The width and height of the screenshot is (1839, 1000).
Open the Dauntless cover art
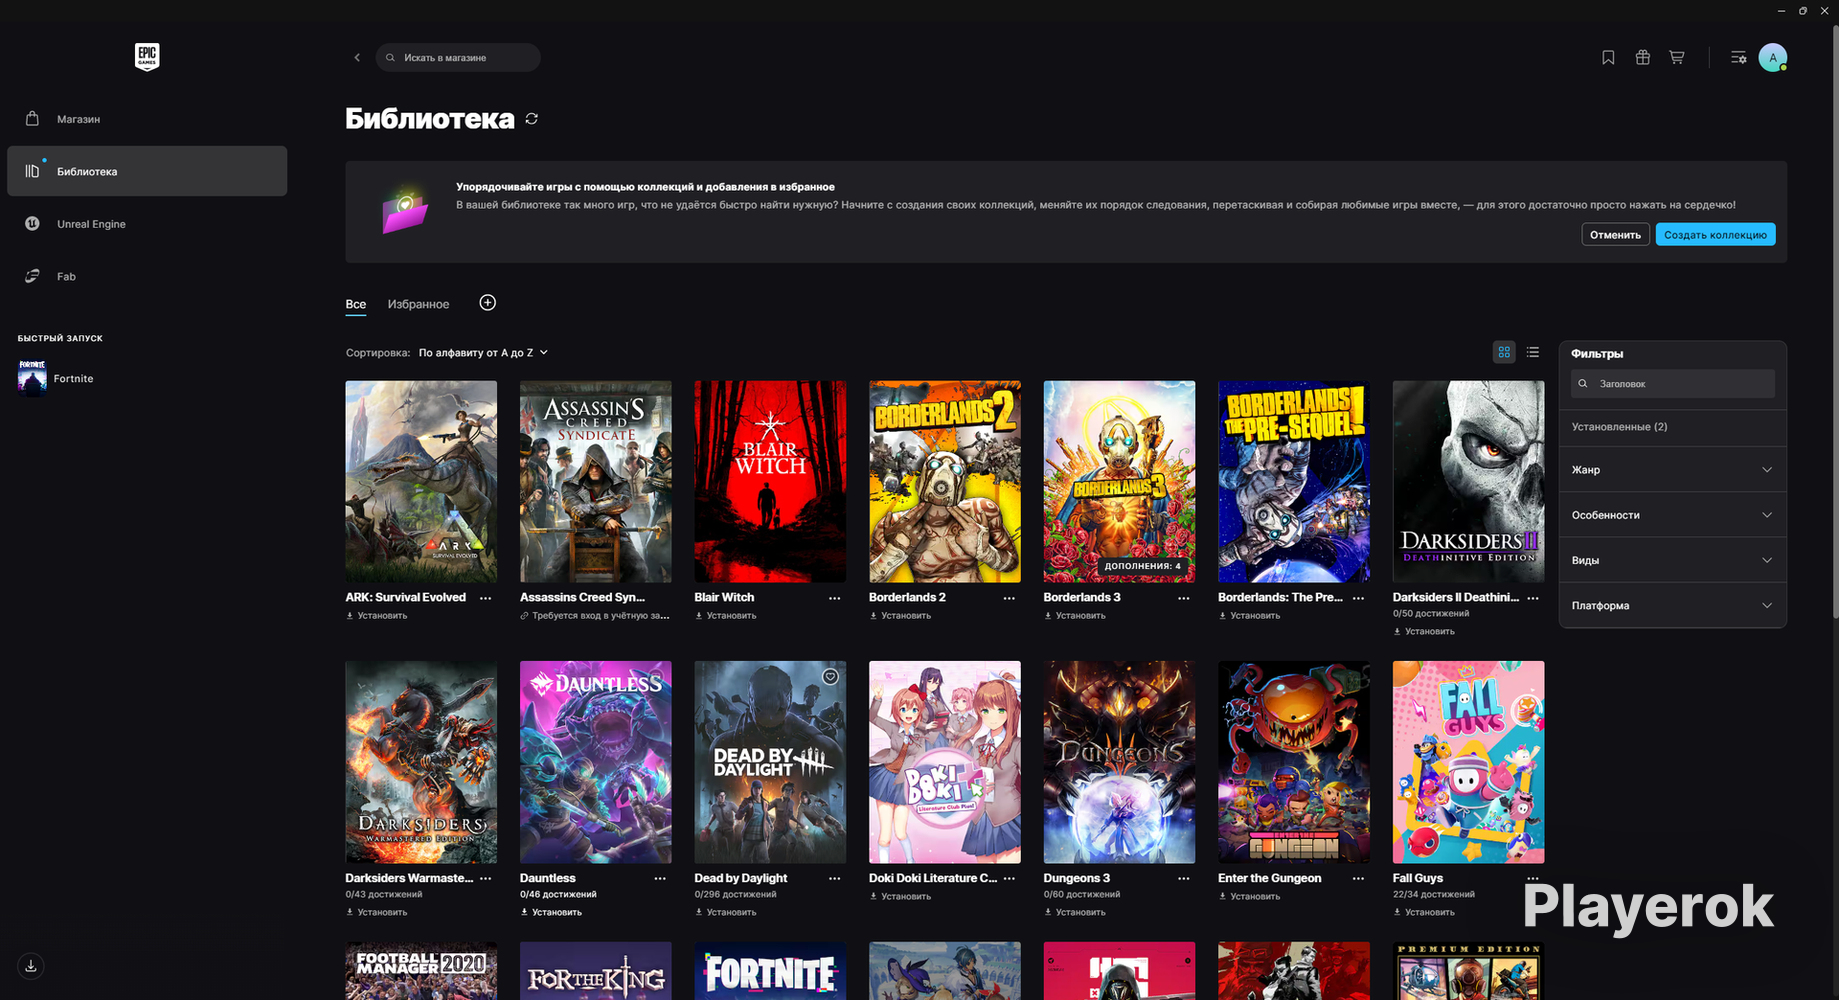[x=596, y=762]
